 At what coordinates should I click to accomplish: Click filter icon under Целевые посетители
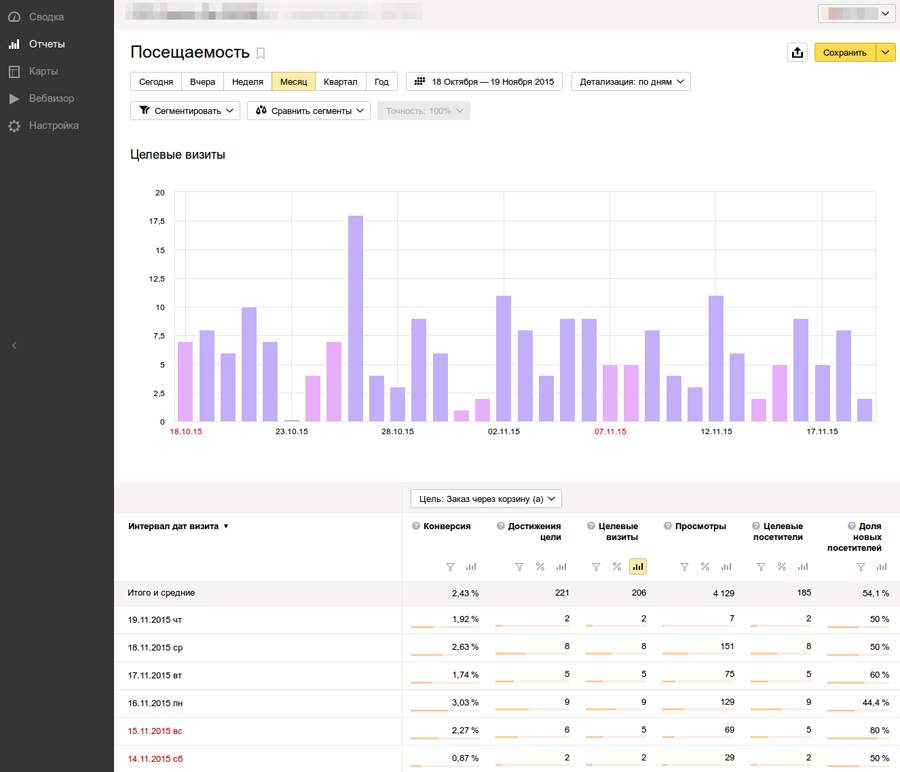click(x=761, y=567)
